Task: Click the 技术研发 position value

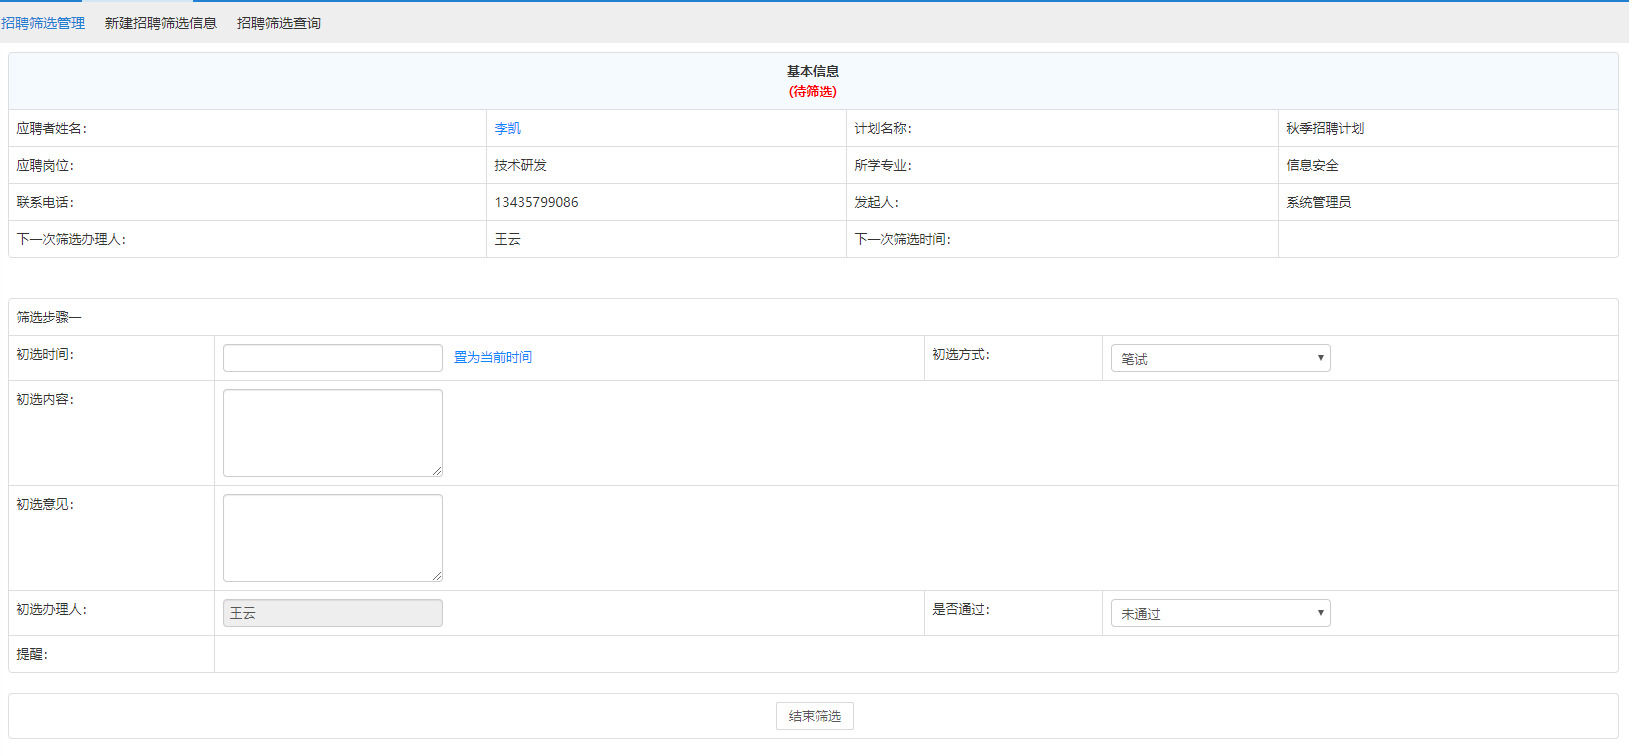Action: [520, 165]
